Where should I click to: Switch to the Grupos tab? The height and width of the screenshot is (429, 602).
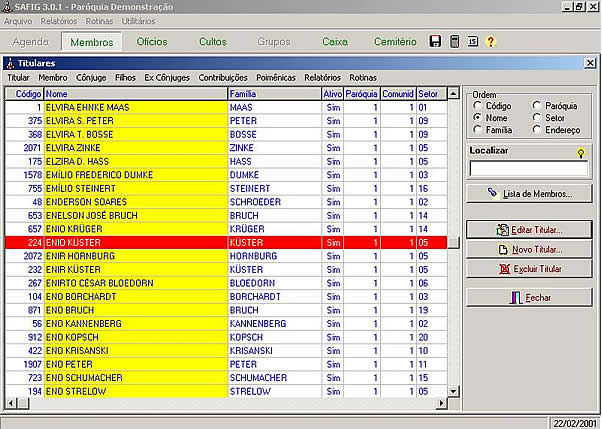274,41
